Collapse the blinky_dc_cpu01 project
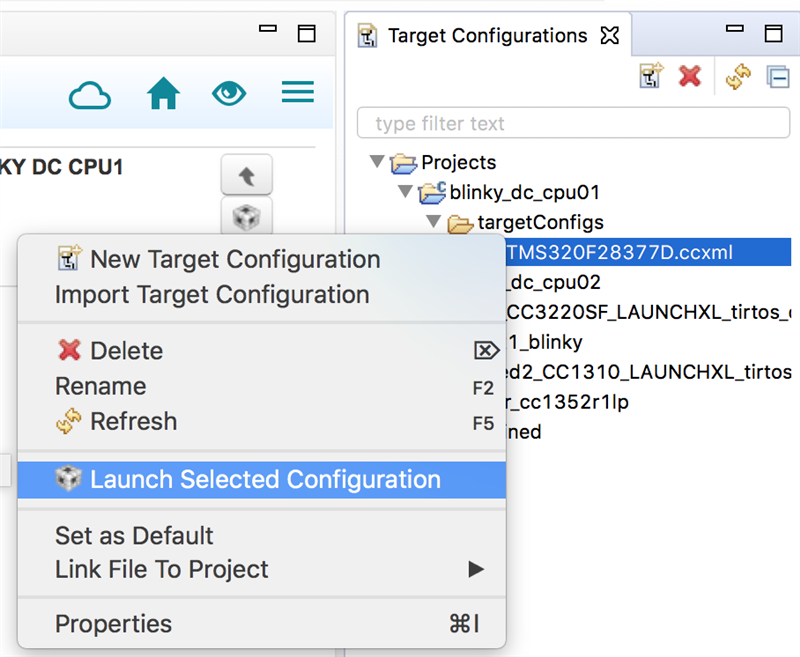 click(x=405, y=192)
